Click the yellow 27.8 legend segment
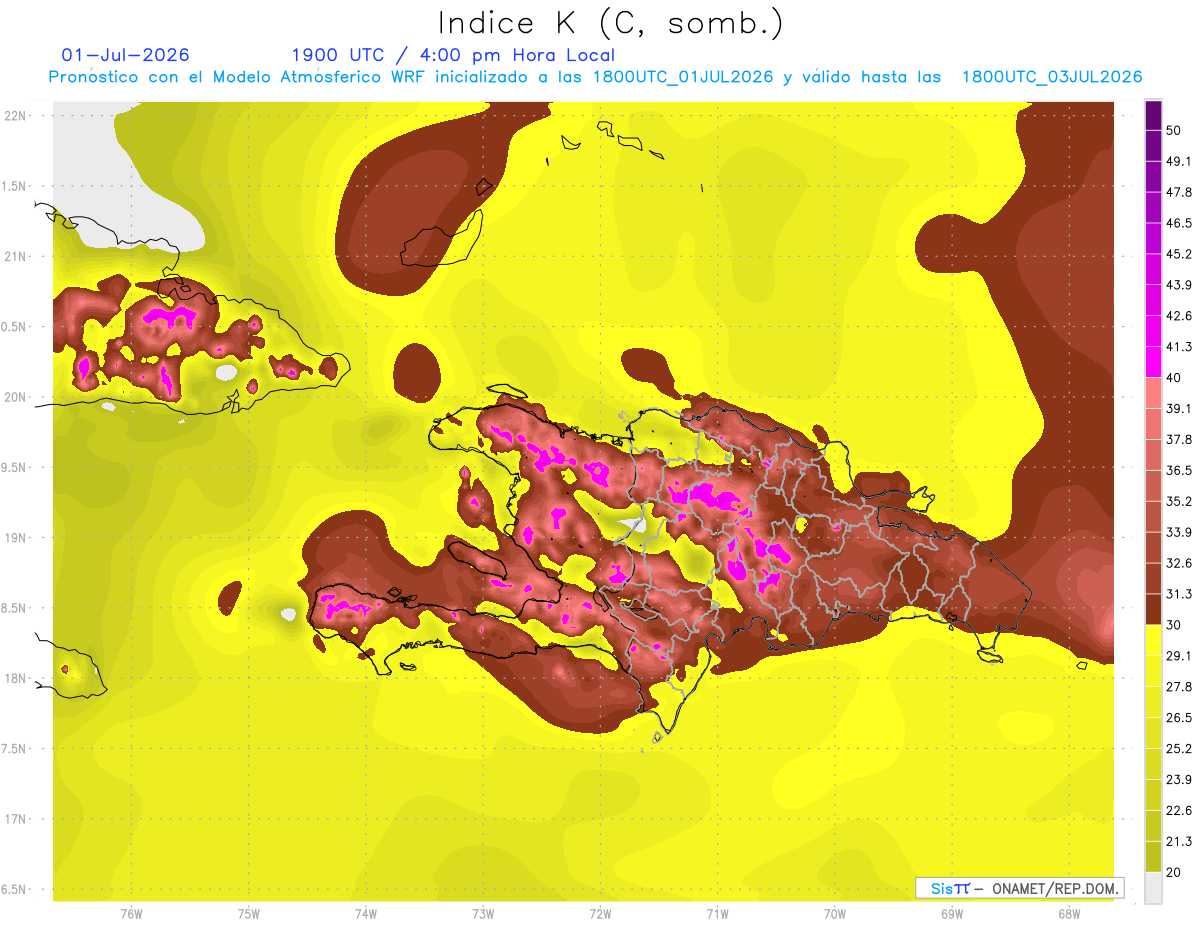 [1153, 702]
